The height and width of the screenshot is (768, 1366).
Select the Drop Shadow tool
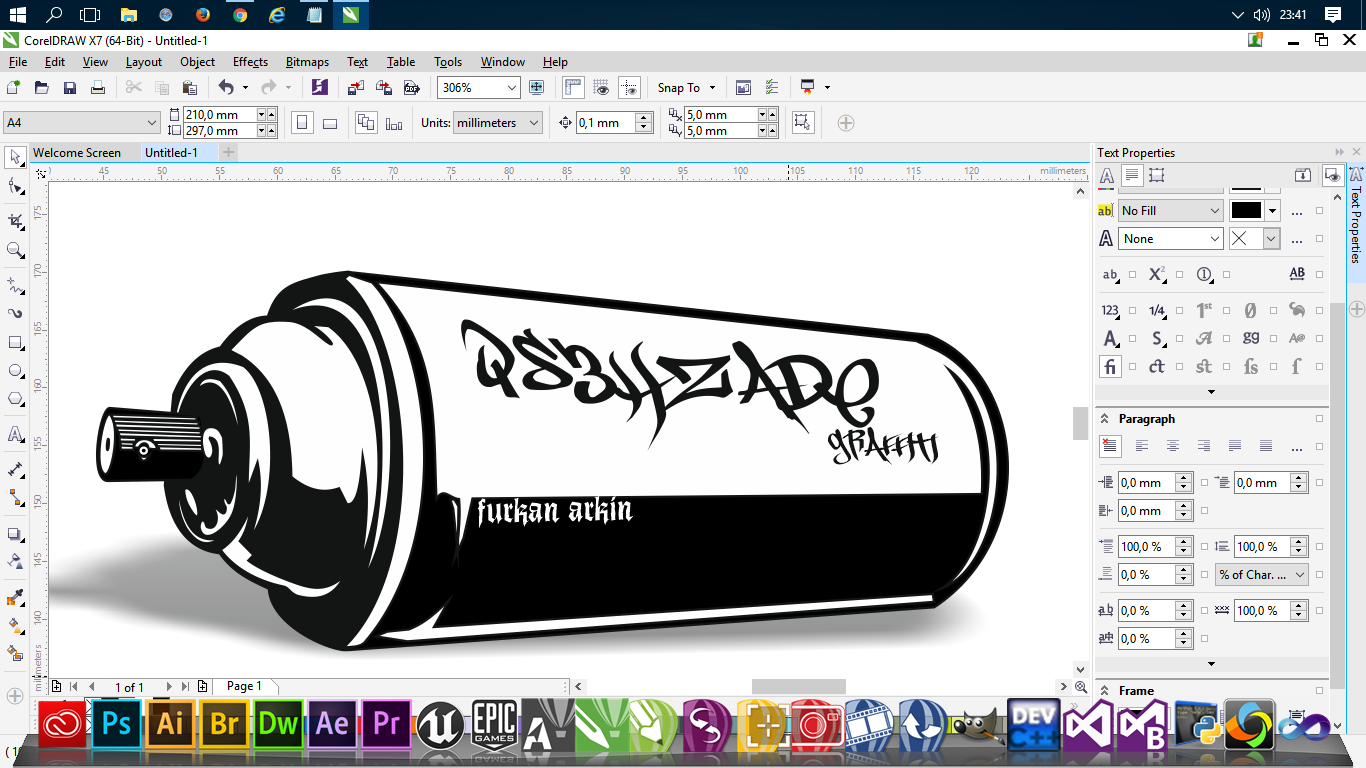click(15, 533)
